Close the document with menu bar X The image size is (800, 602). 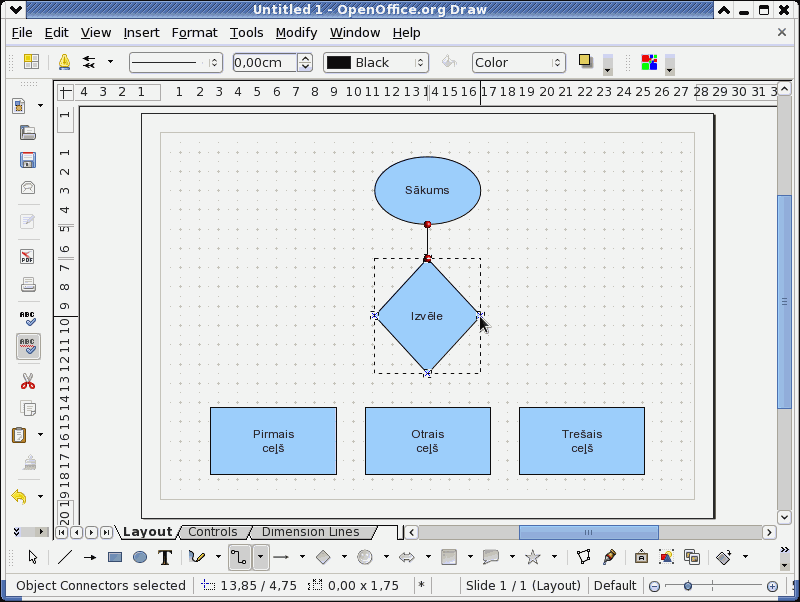782,33
